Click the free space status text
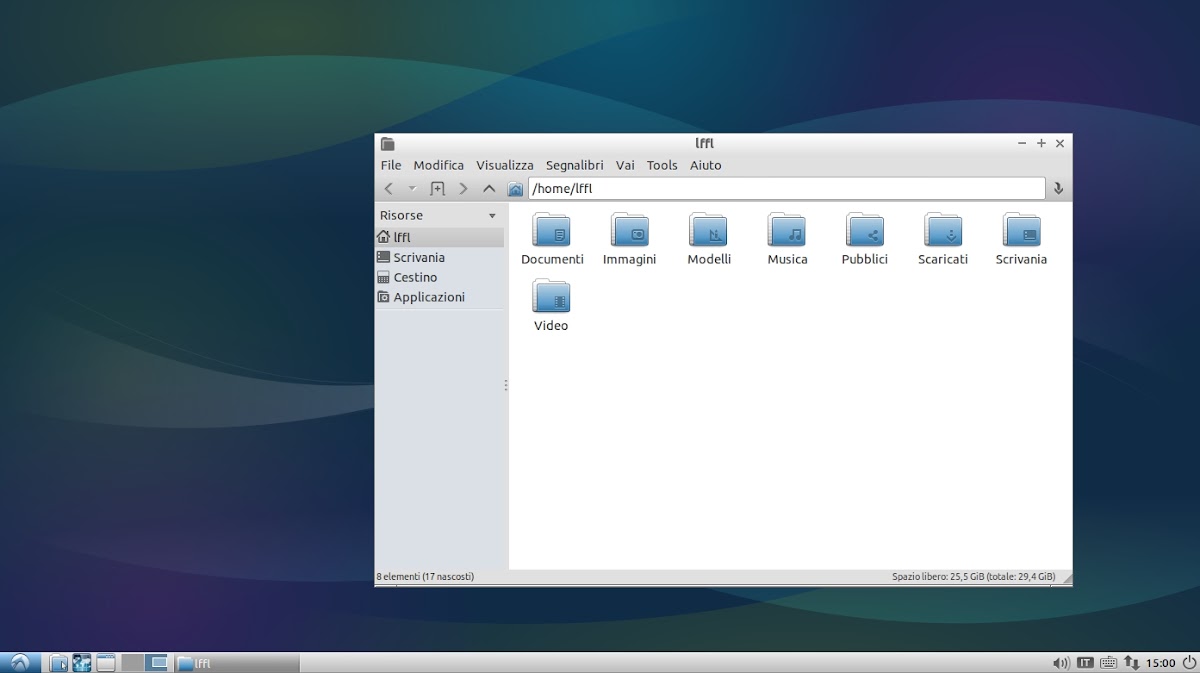This screenshot has width=1200, height=673. (974, 577)
